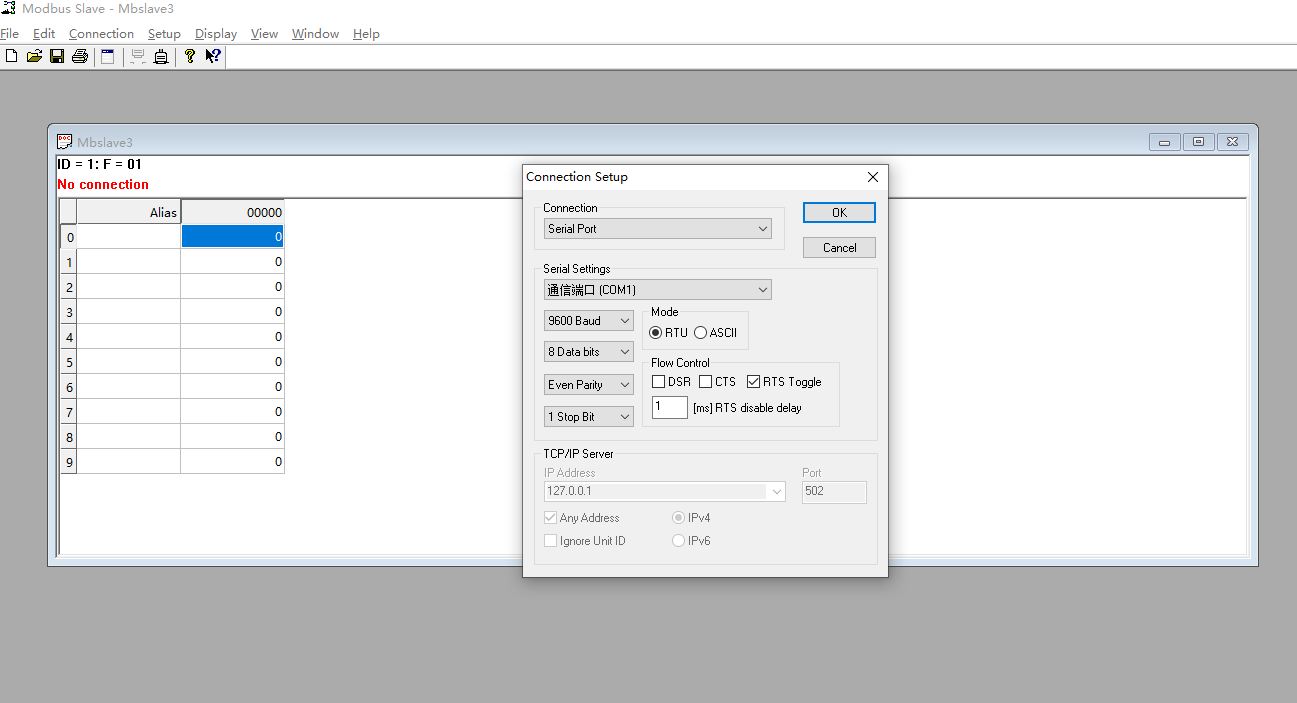Open the File menu

point(10,34)
